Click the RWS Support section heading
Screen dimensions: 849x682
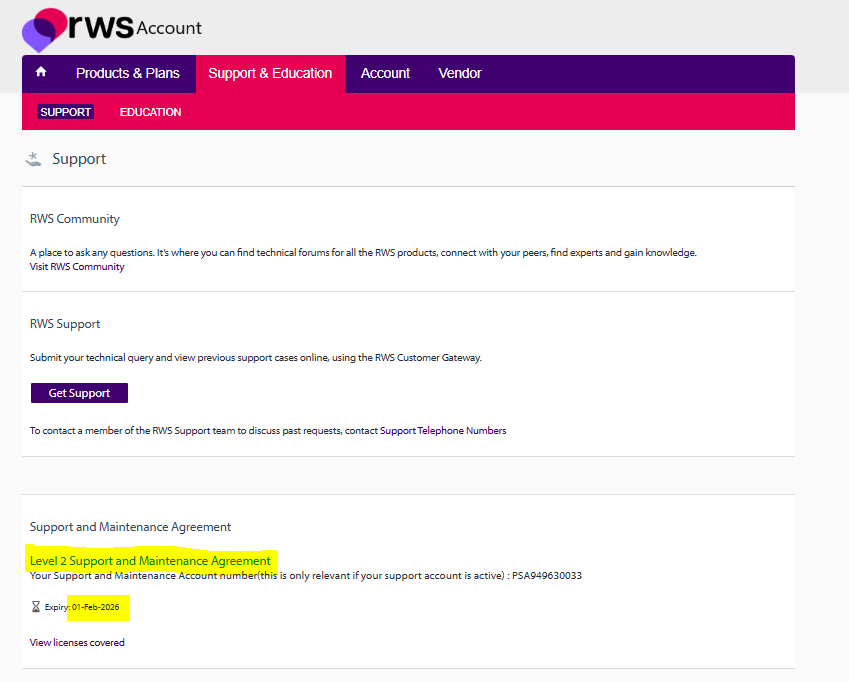click(65, 324)
